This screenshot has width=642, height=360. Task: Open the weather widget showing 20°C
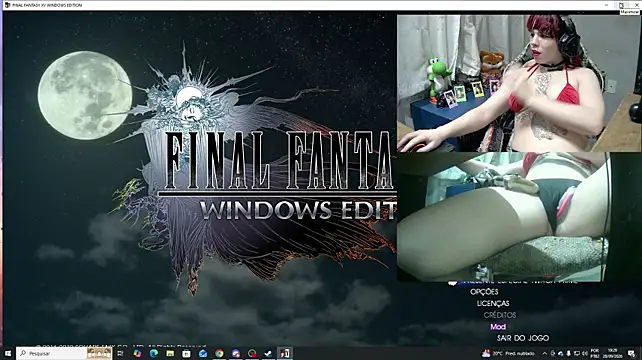(509, 353)
